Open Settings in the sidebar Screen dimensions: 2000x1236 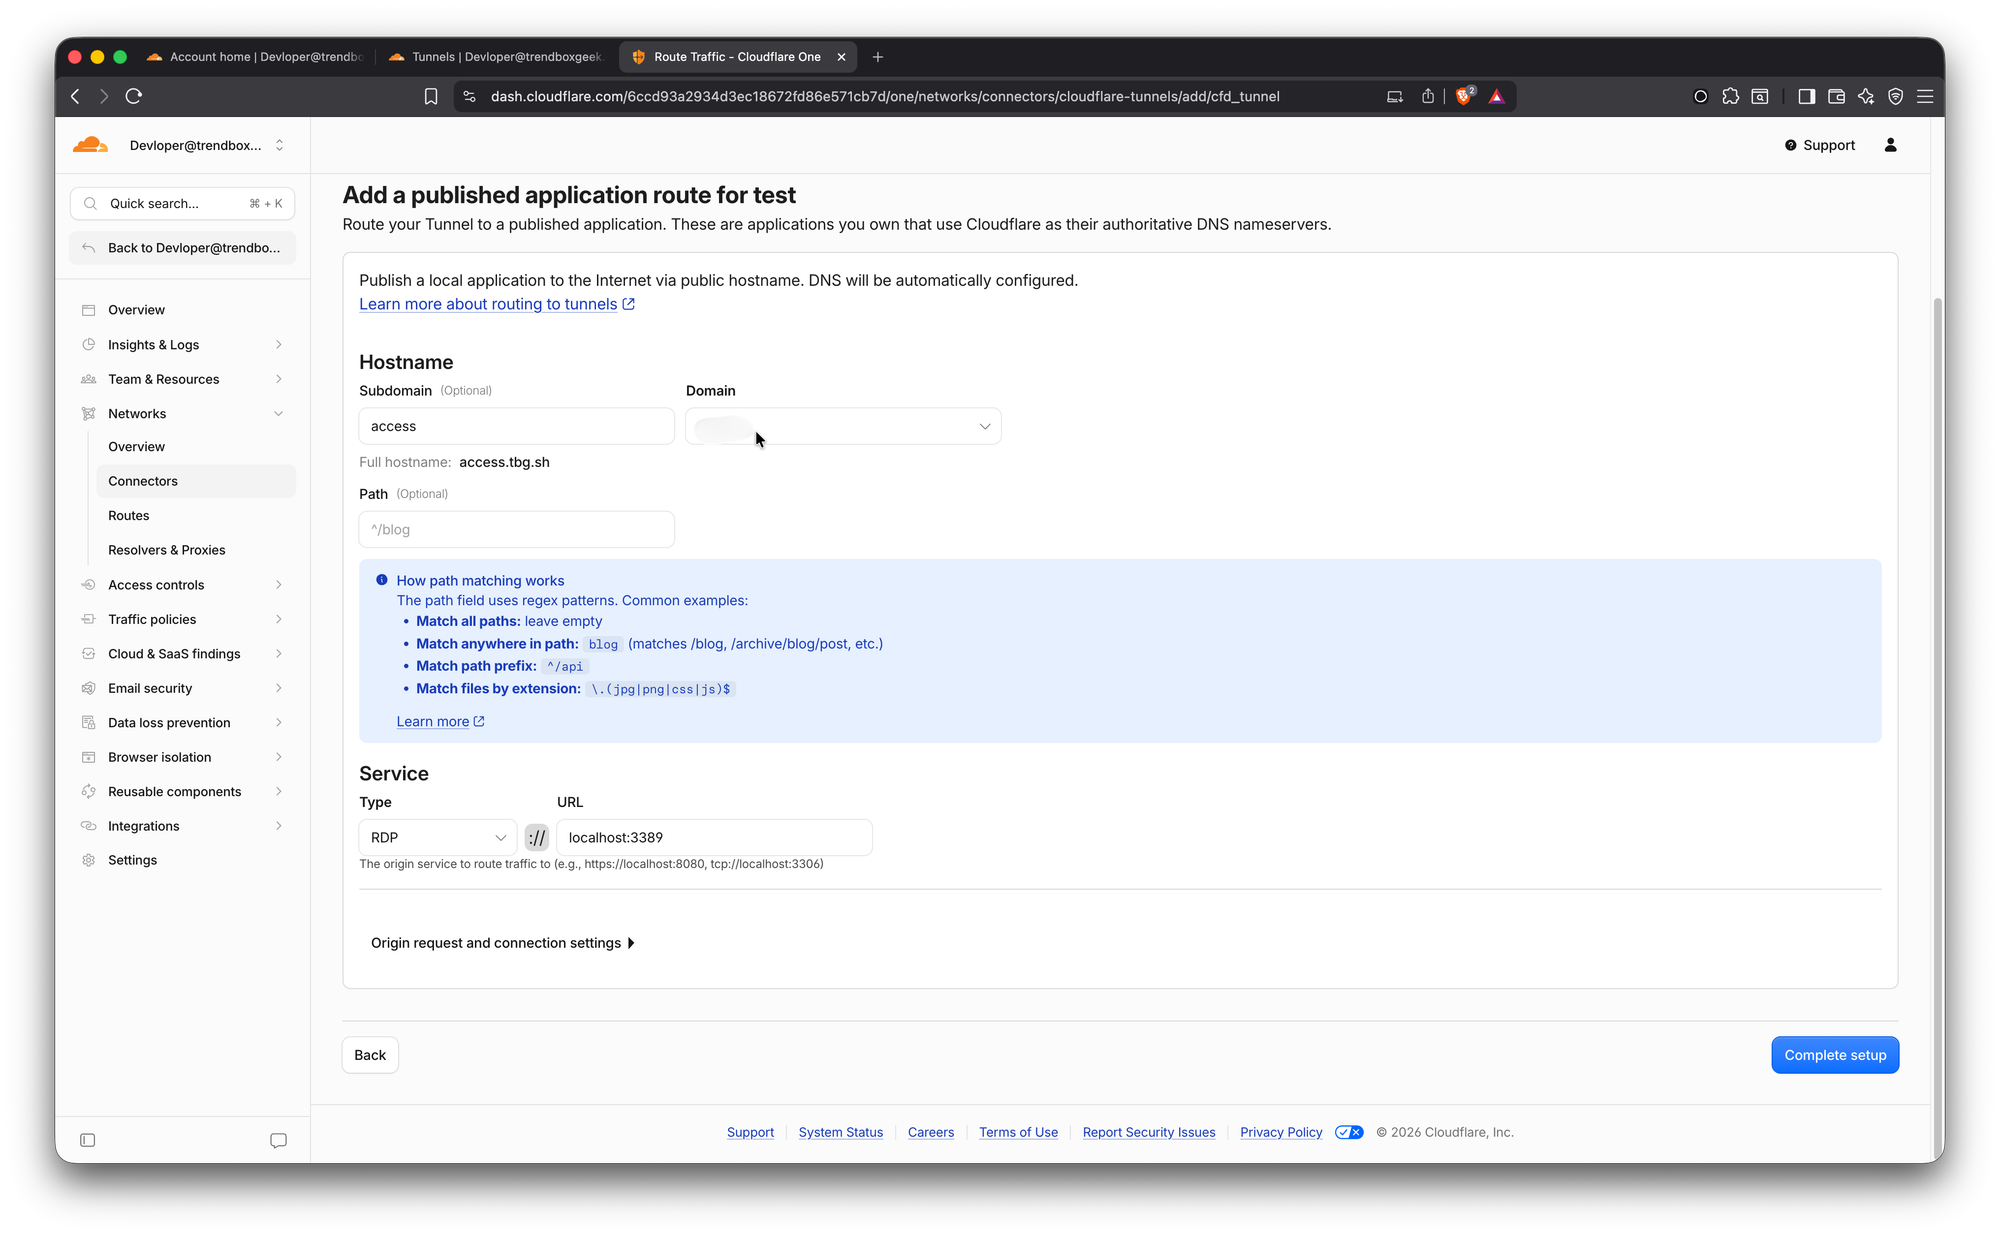(x=182, y=860)
